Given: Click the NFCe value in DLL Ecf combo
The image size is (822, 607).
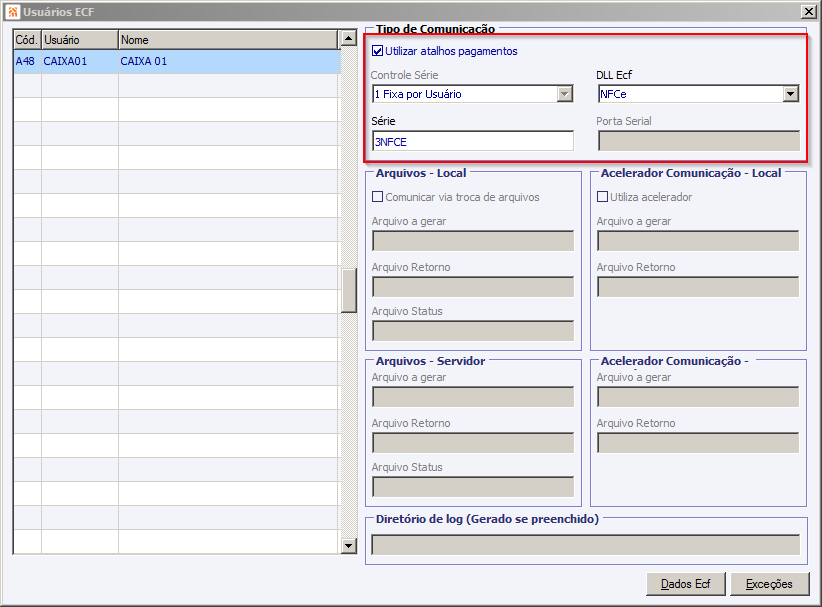Looking at the screenshot, I should tap(613, 94).
